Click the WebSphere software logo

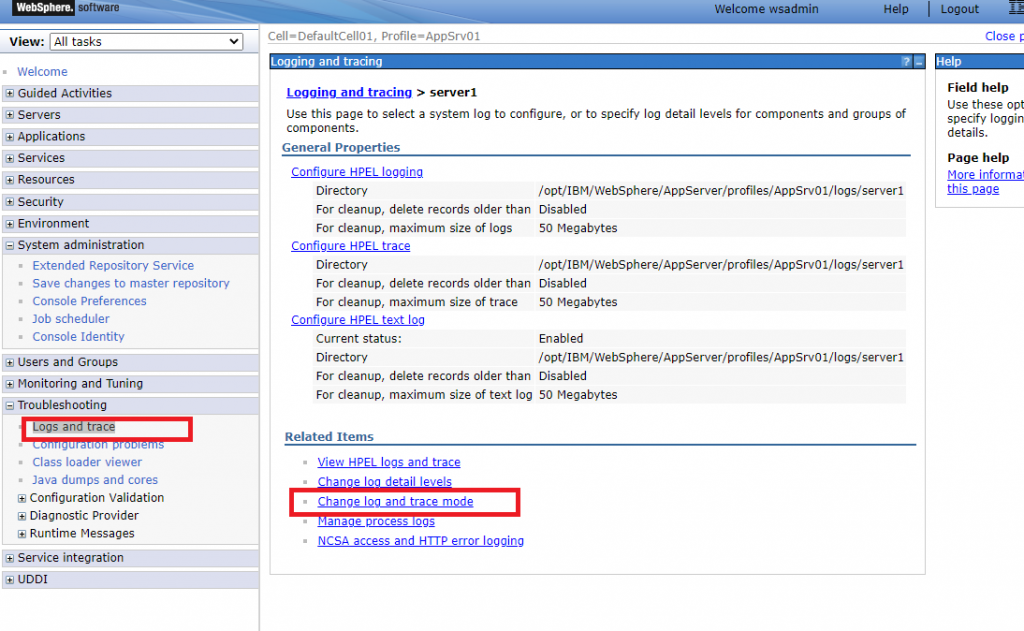click(x=65, y=8)
